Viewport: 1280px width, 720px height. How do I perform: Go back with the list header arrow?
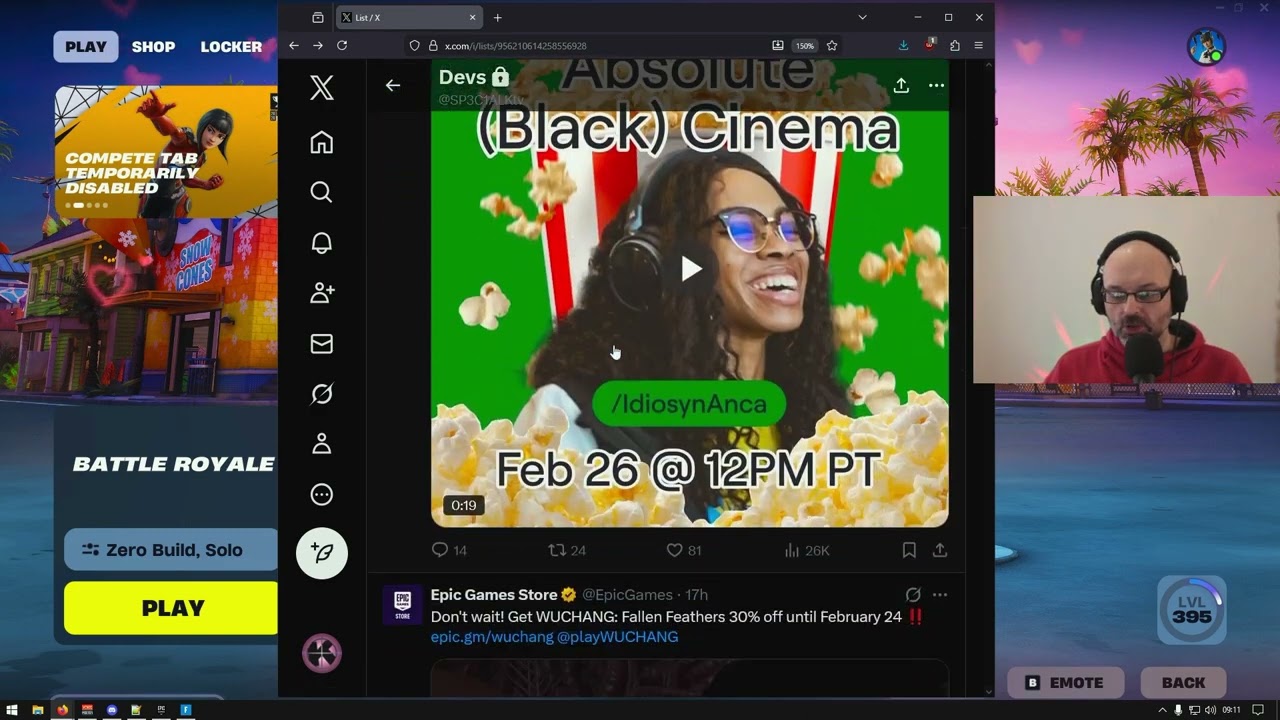coord(393,86)
